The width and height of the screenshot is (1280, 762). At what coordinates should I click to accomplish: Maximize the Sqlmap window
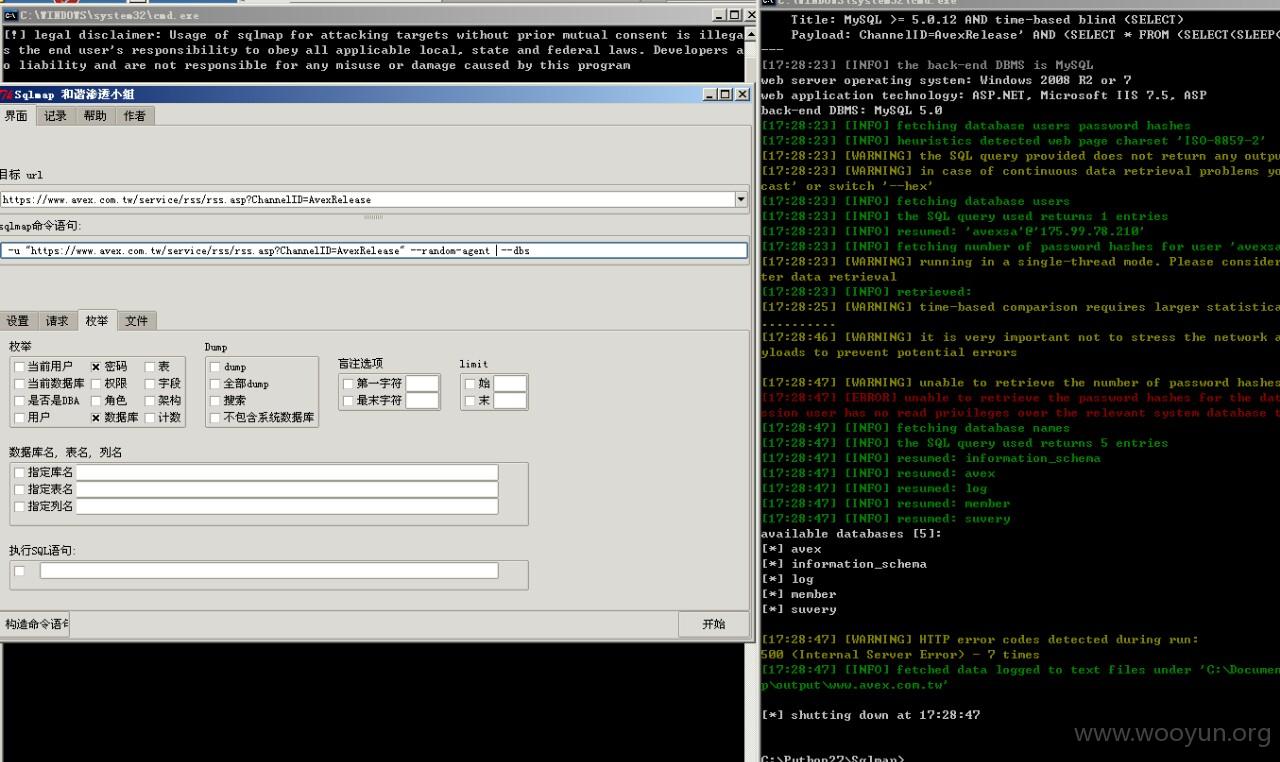pyautogui.click(x=725, y=94)
